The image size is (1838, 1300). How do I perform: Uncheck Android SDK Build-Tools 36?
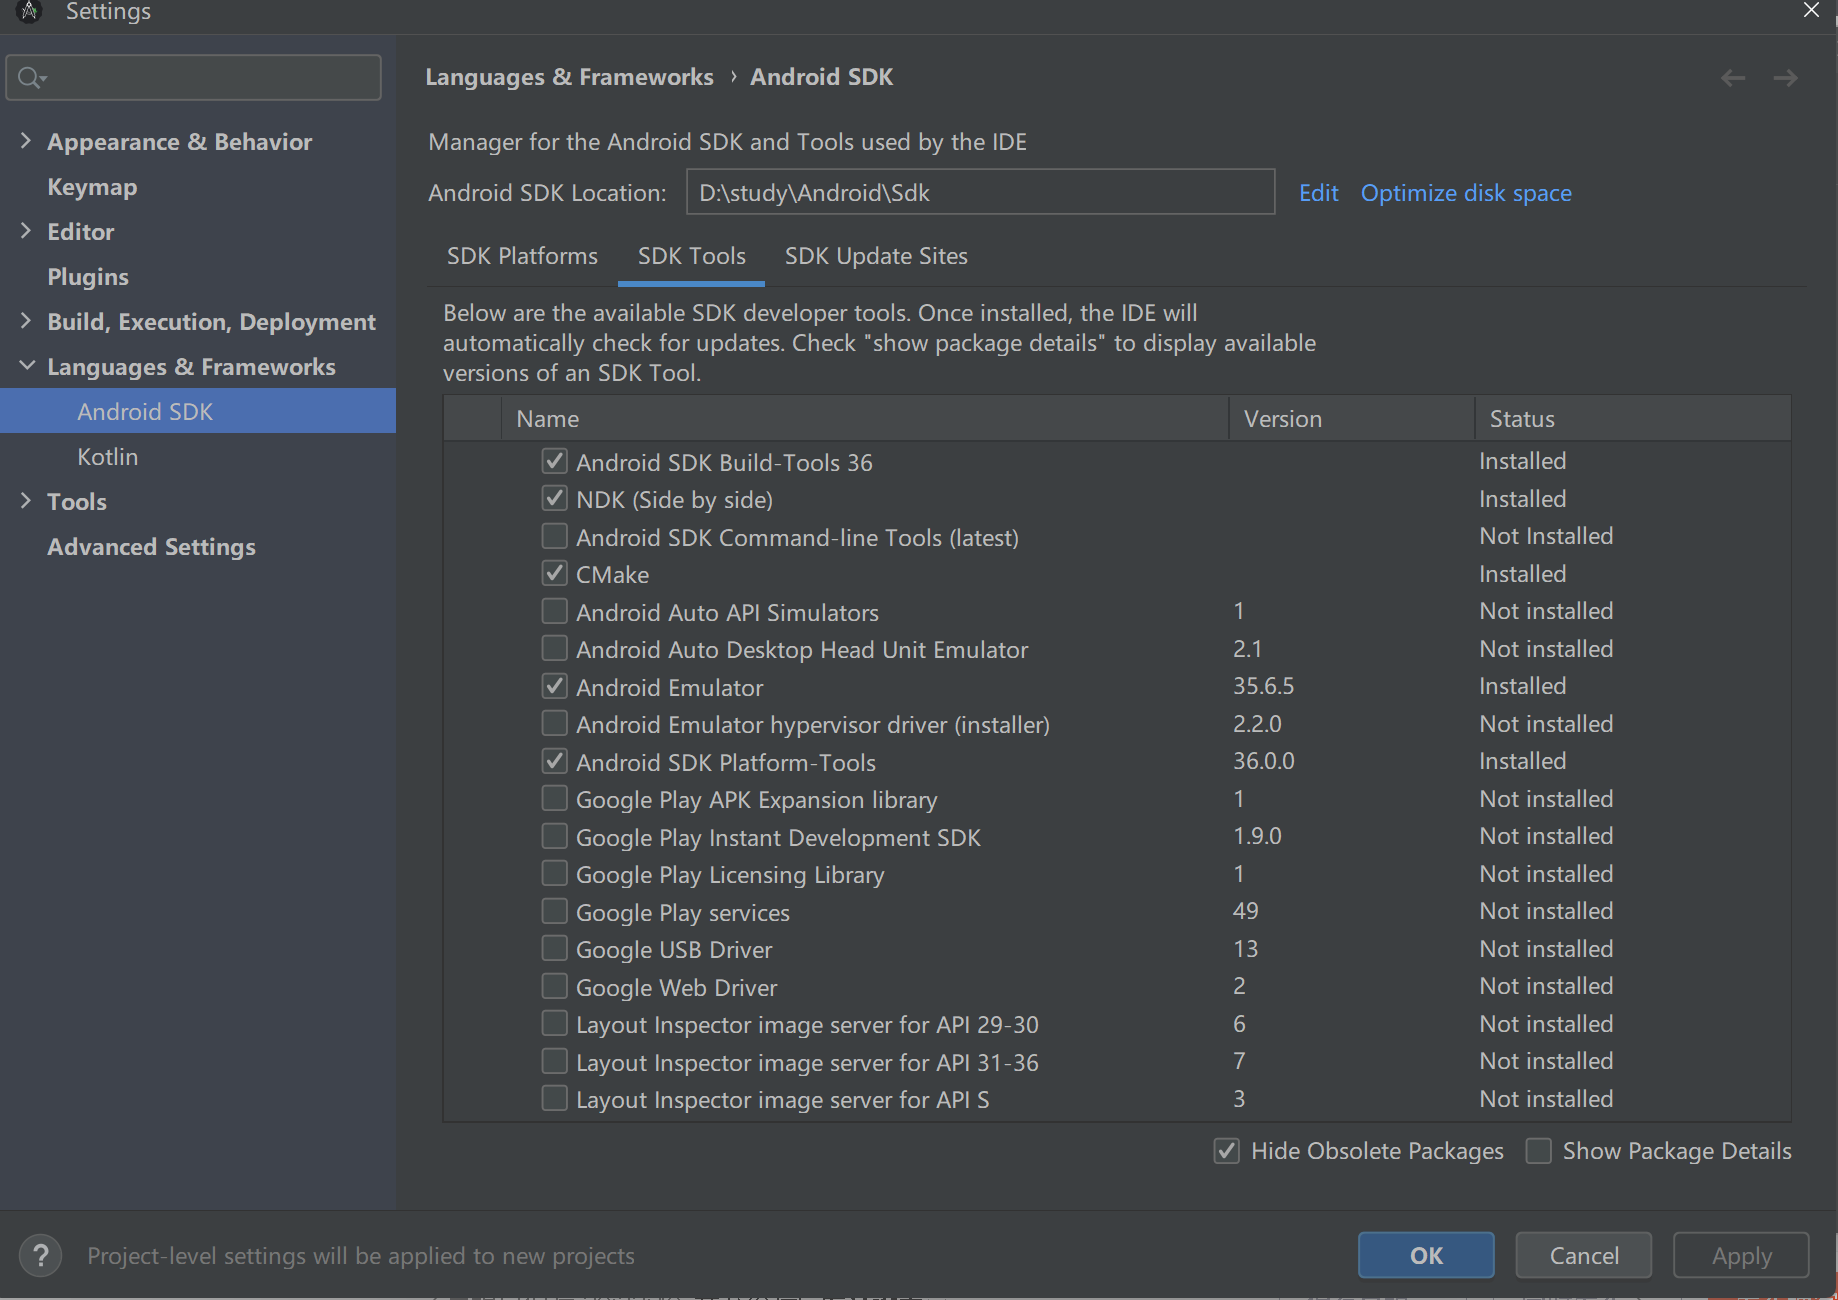coord(554,461)
